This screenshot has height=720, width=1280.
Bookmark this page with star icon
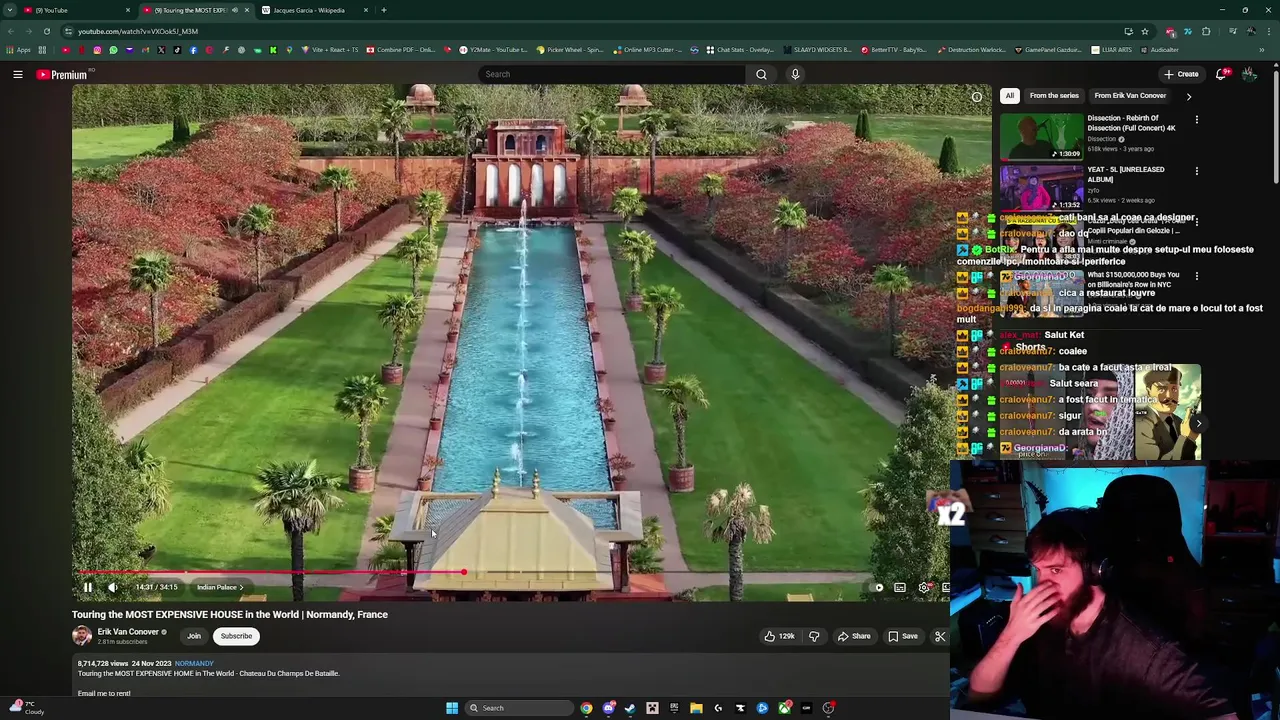coord(1145,31)
